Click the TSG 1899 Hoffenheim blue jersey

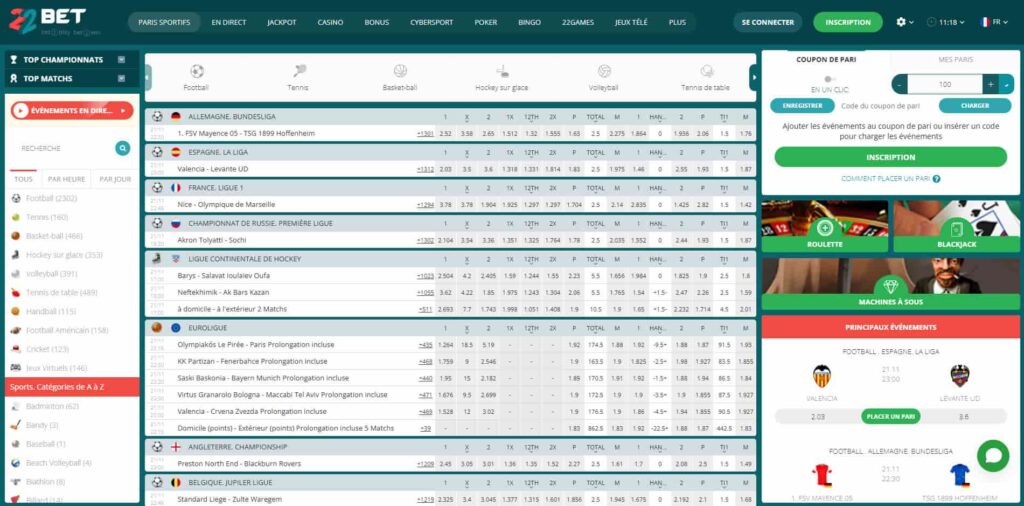[960, 475]
